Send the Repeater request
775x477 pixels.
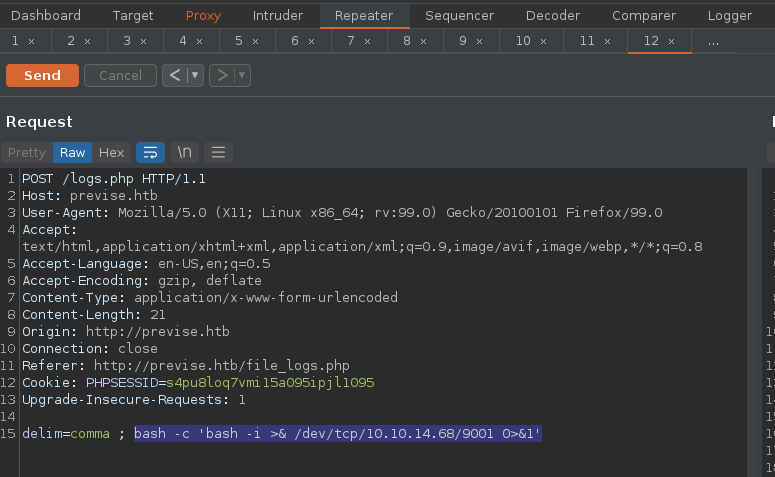pos(43,76)
